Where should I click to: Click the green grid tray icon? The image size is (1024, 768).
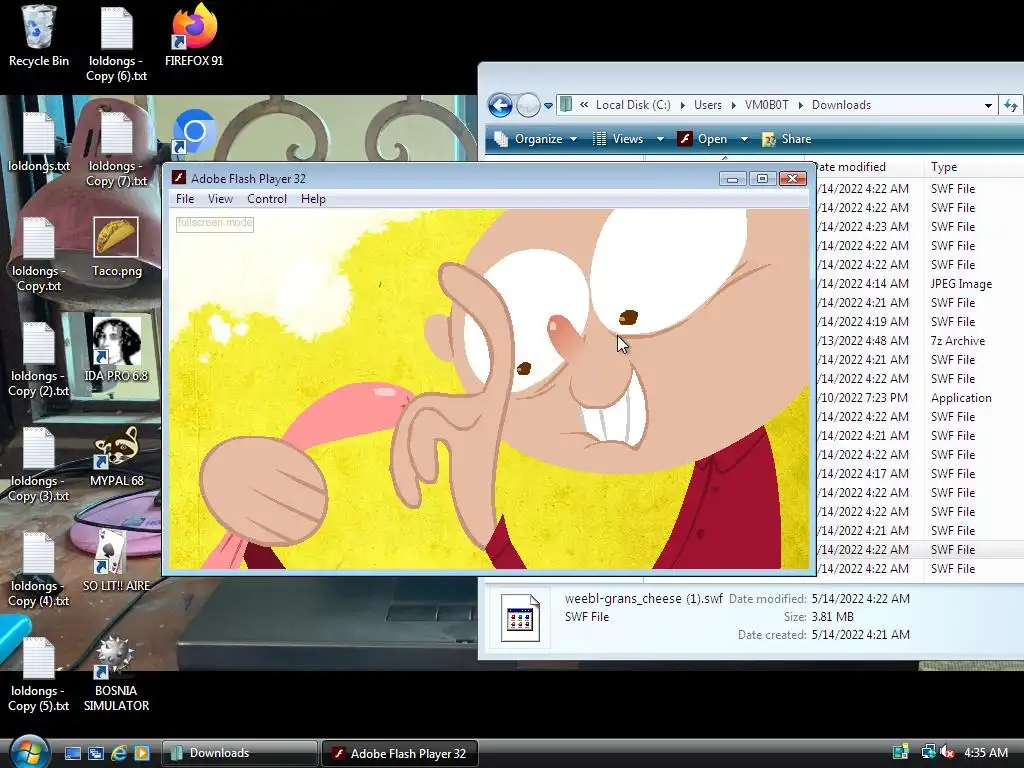pos(901,752)
